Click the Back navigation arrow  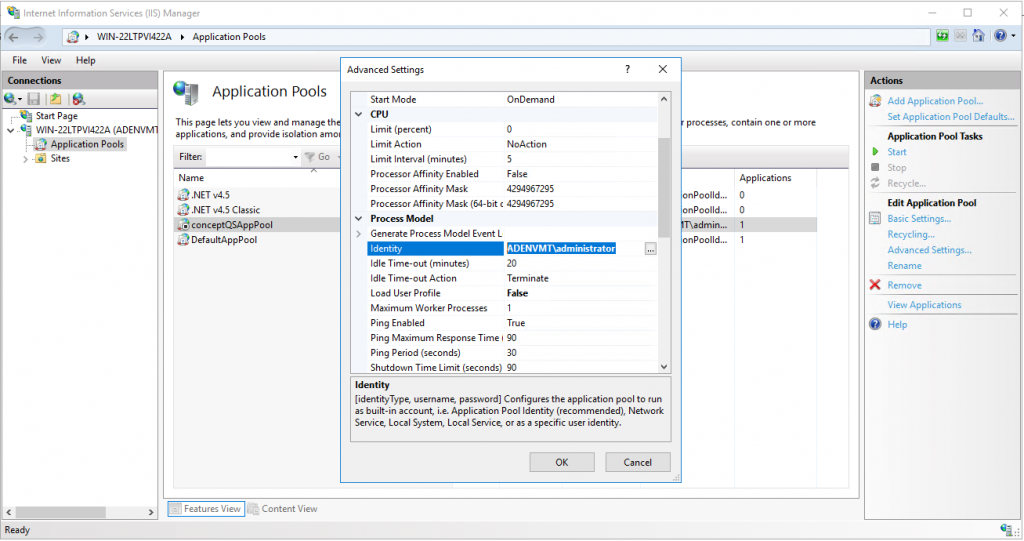14,37
